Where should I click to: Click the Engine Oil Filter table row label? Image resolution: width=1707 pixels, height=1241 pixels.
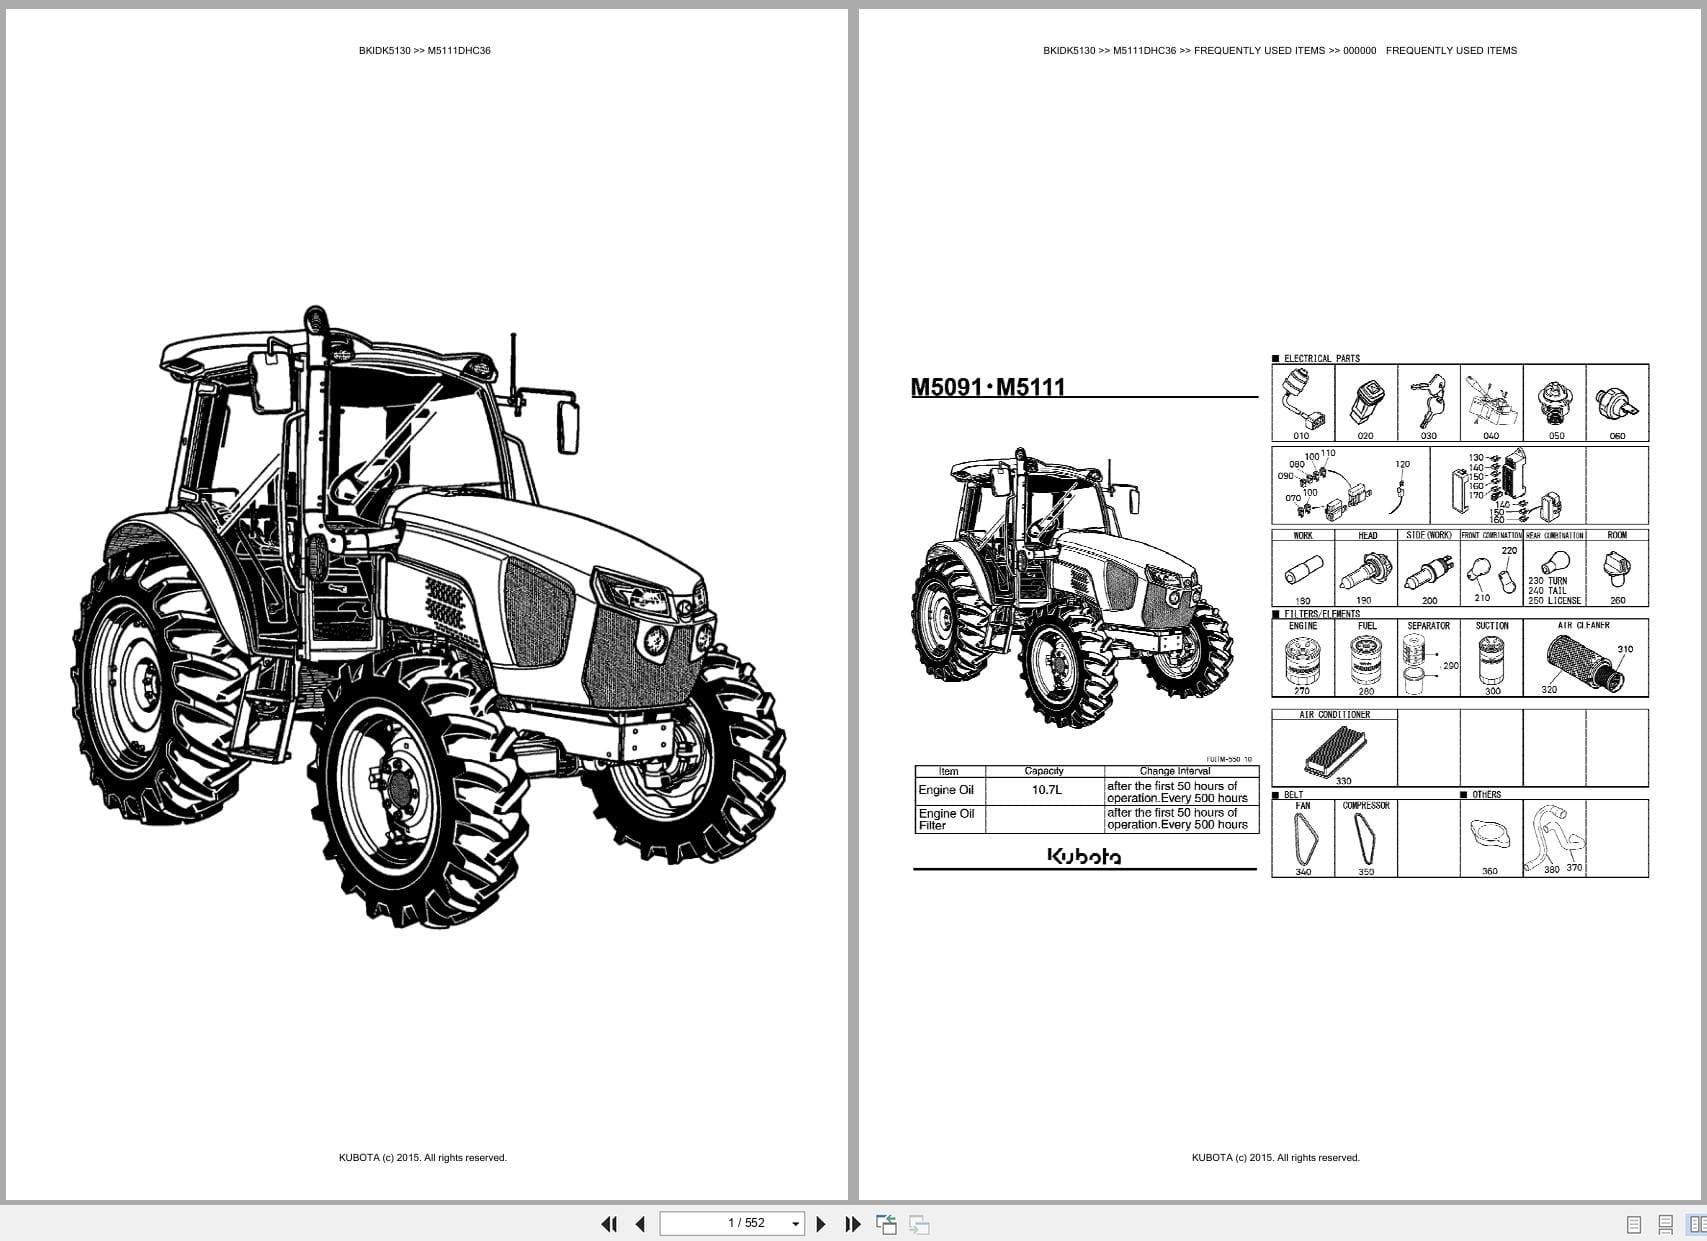946,819
